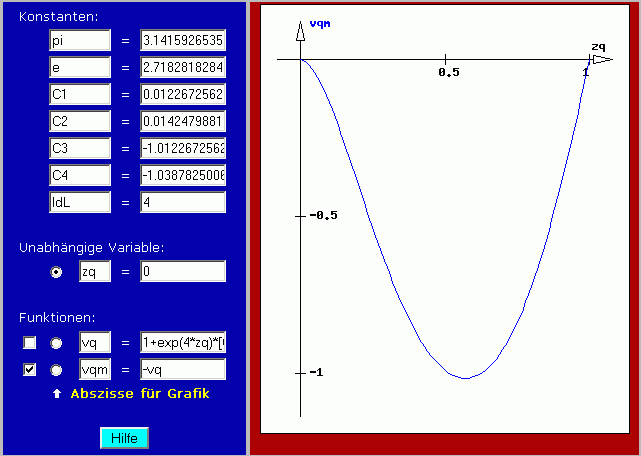
Task: Click the e constant value field
Action: click(183, 67)
